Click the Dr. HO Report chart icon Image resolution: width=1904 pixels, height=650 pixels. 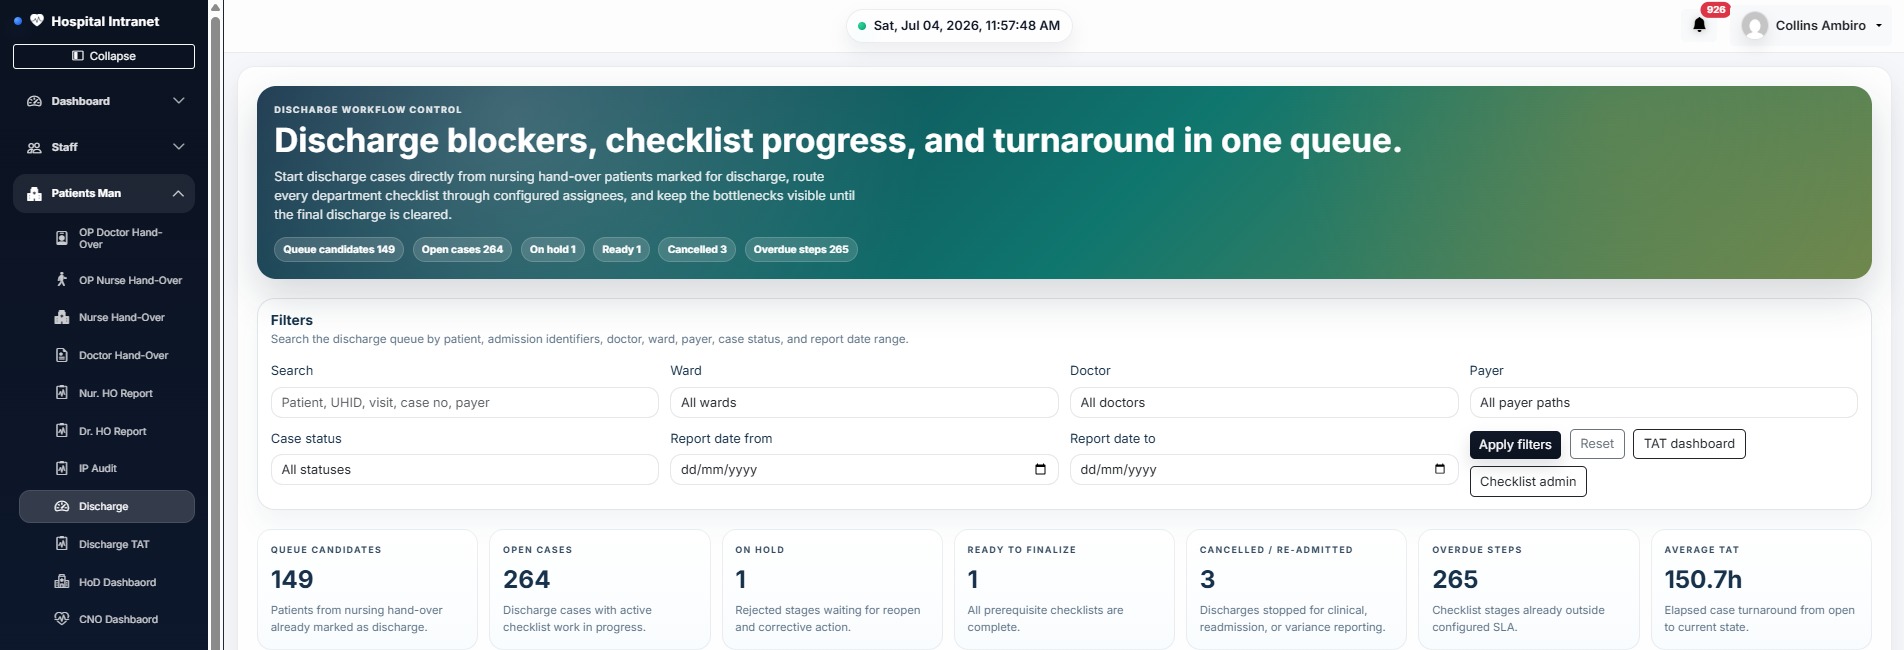(62, 431)
